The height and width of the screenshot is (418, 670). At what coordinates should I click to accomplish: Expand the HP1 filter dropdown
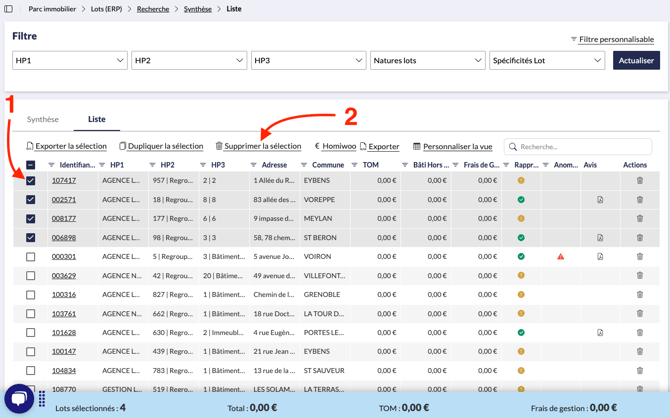coord(70,61)
